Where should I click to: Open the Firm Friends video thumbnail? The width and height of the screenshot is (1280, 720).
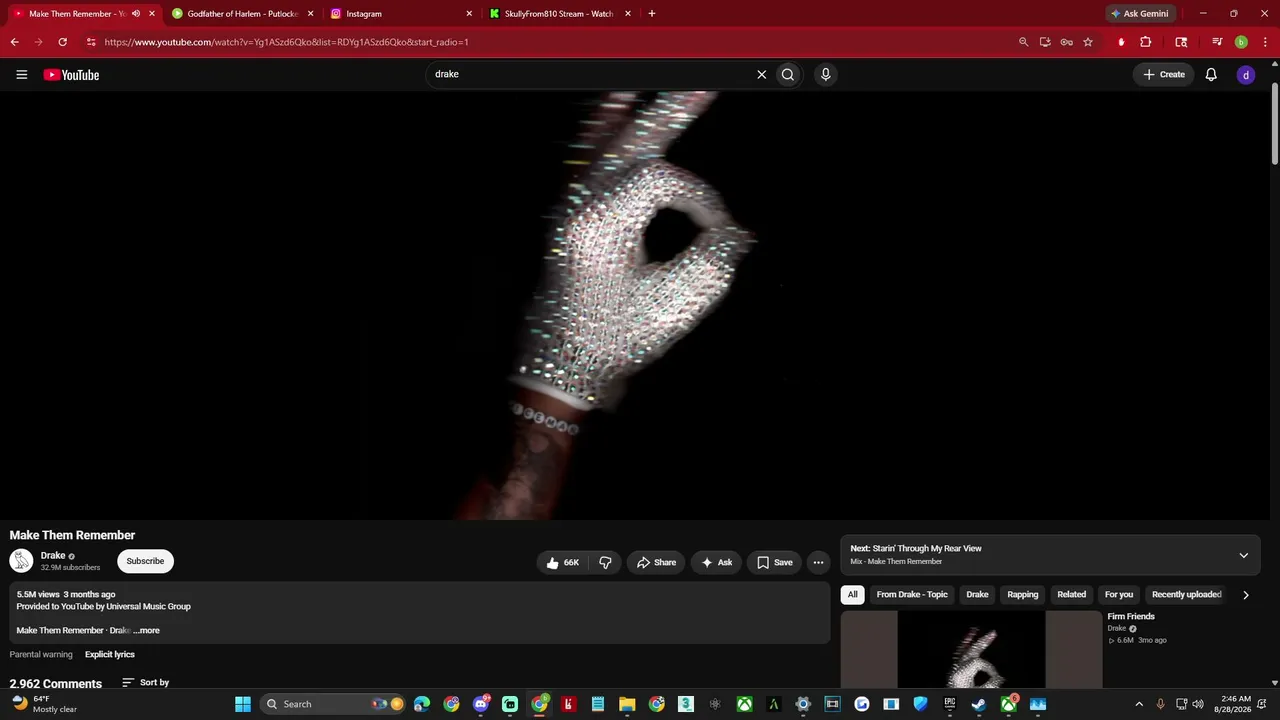[972, 650]
